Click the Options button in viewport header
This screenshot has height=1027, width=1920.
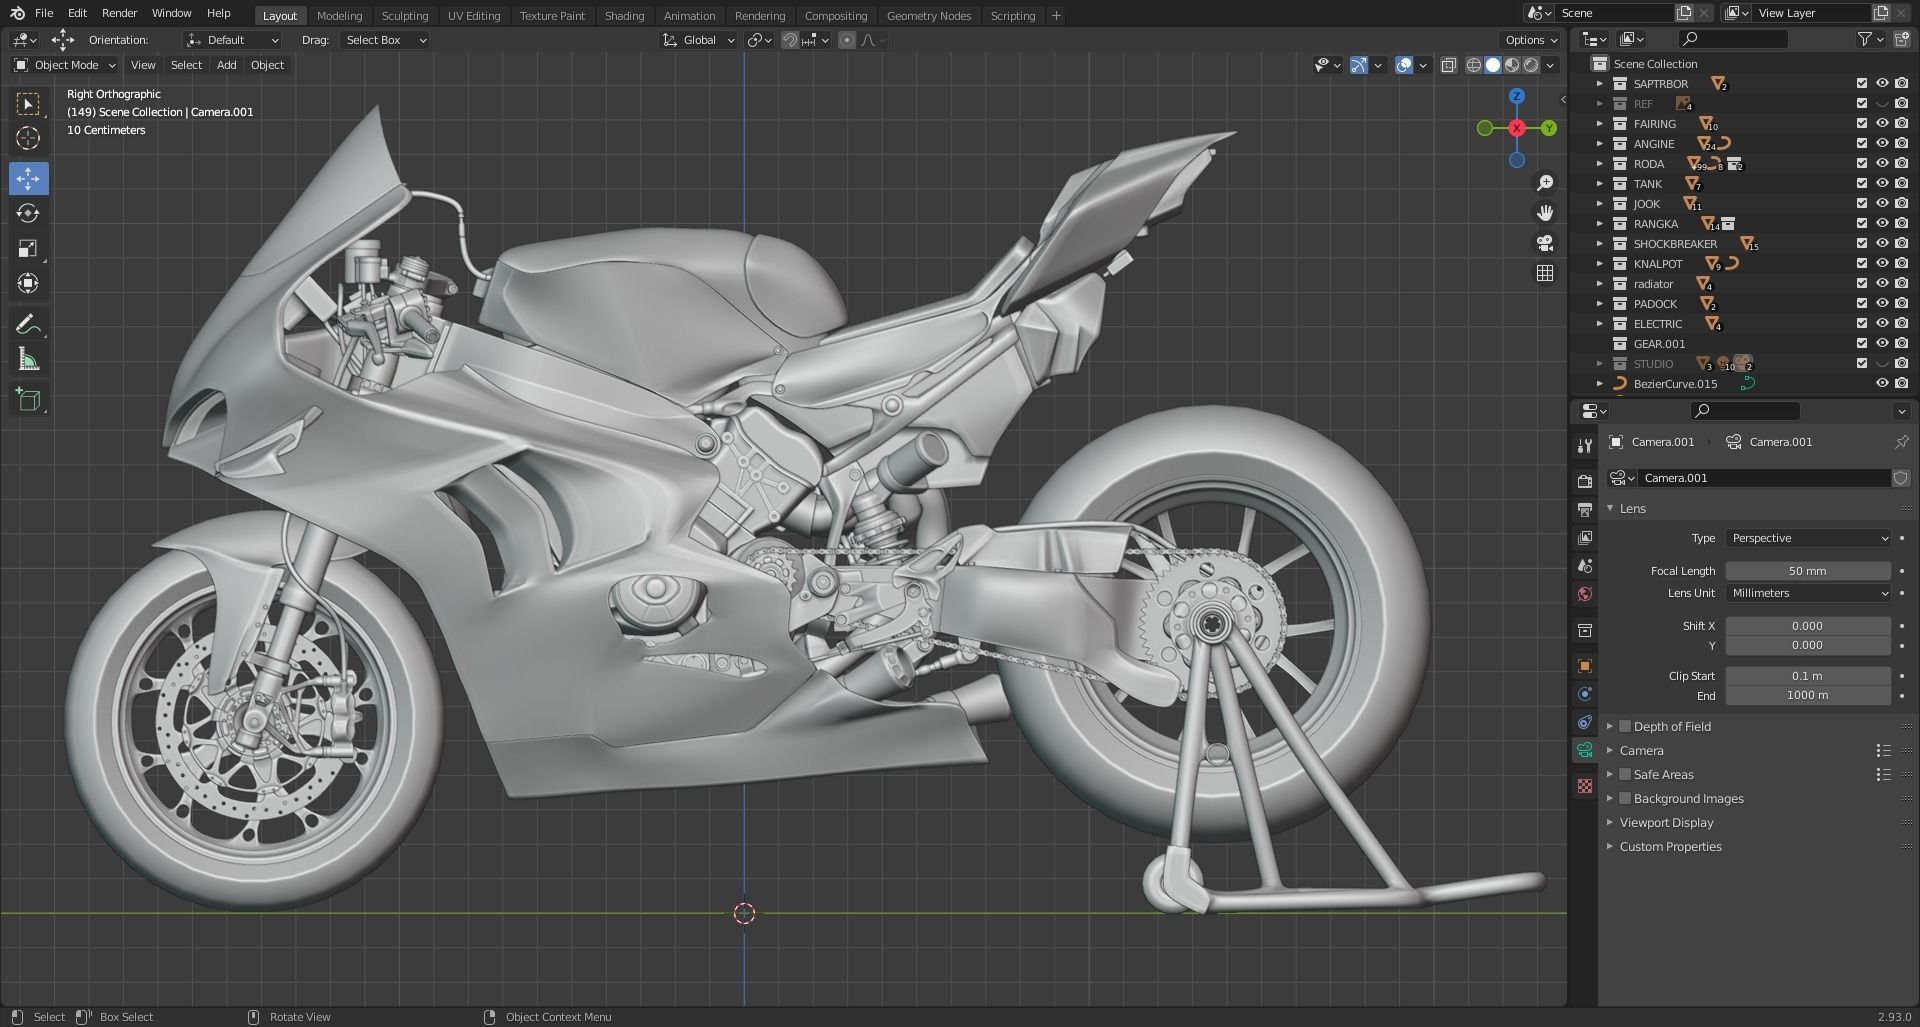pos(1531,40)
